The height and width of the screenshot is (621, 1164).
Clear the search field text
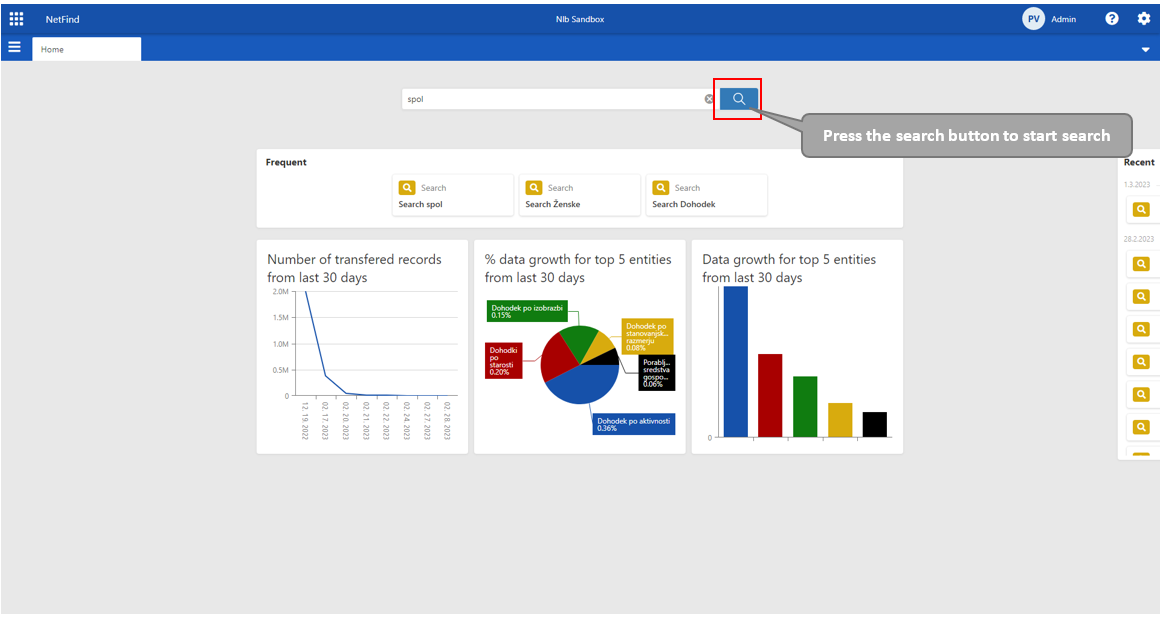(709, 99)
